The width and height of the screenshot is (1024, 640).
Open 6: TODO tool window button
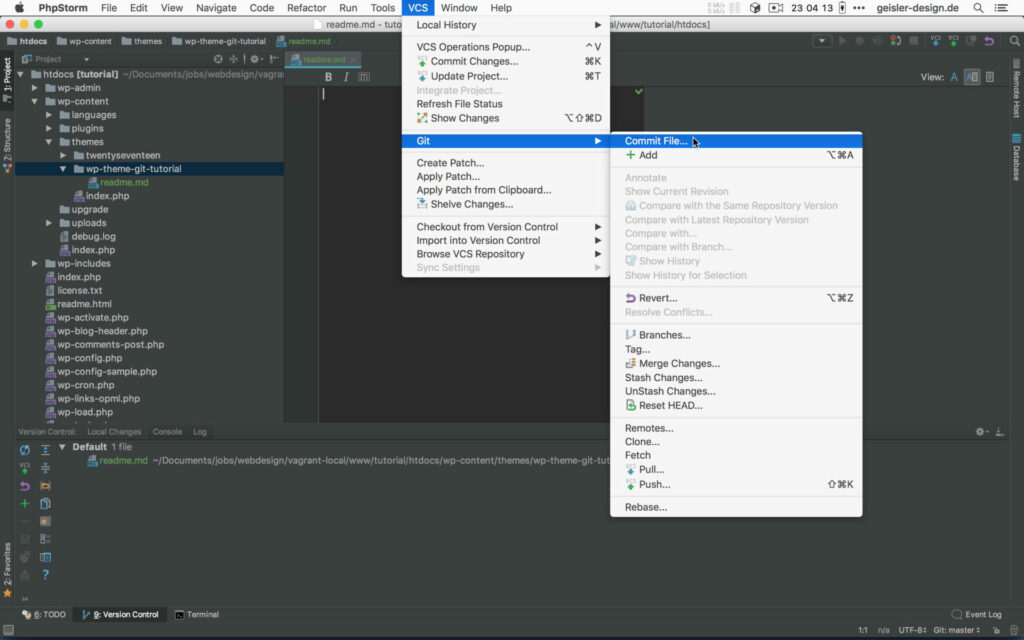[44, 615]
